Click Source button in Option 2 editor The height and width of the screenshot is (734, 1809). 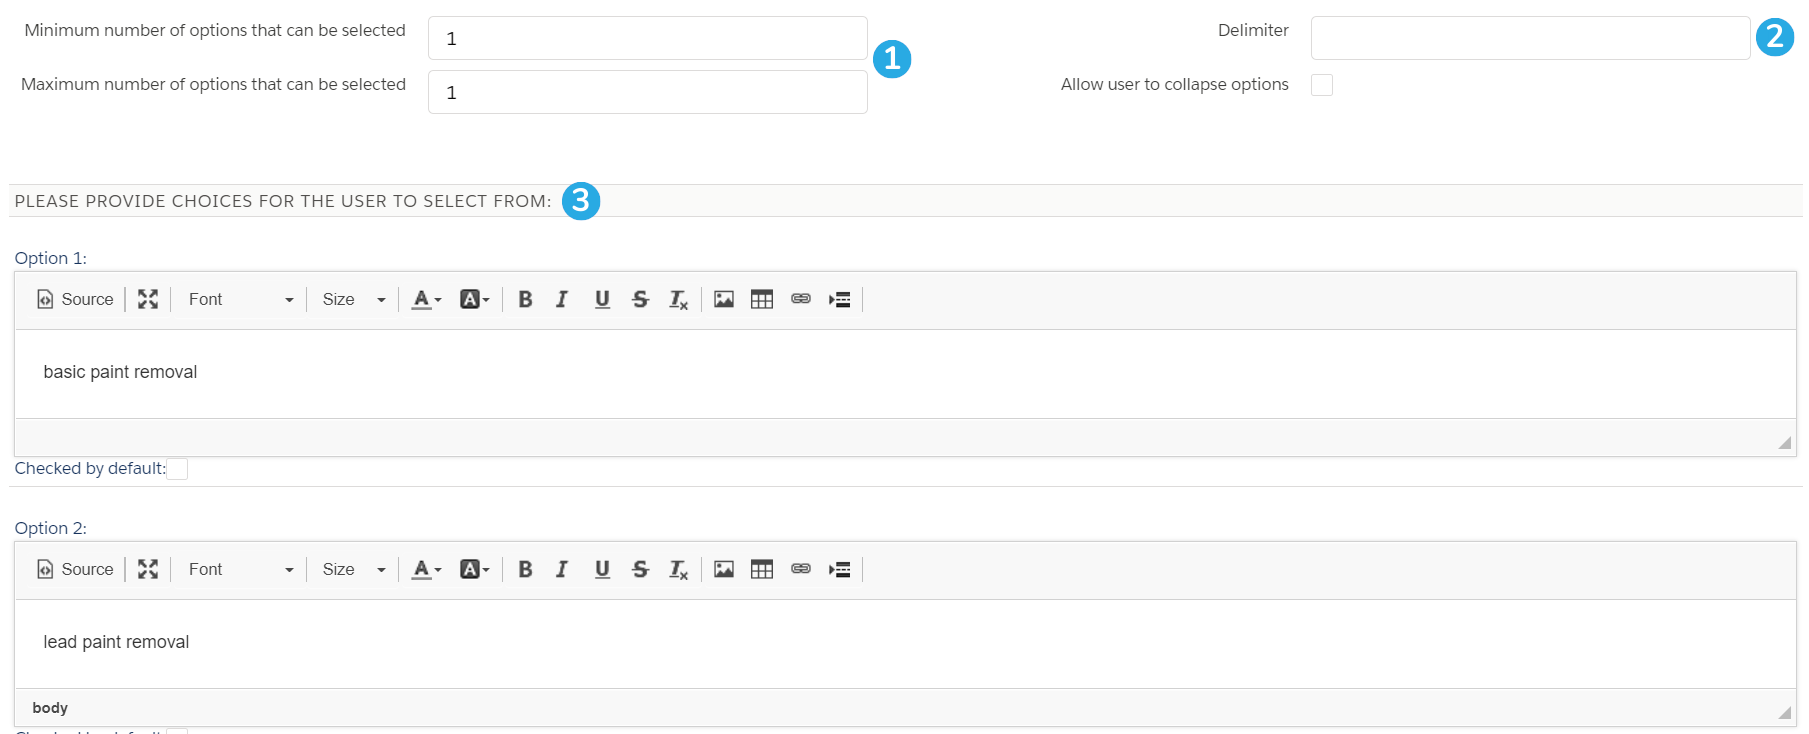coord(75,569)
